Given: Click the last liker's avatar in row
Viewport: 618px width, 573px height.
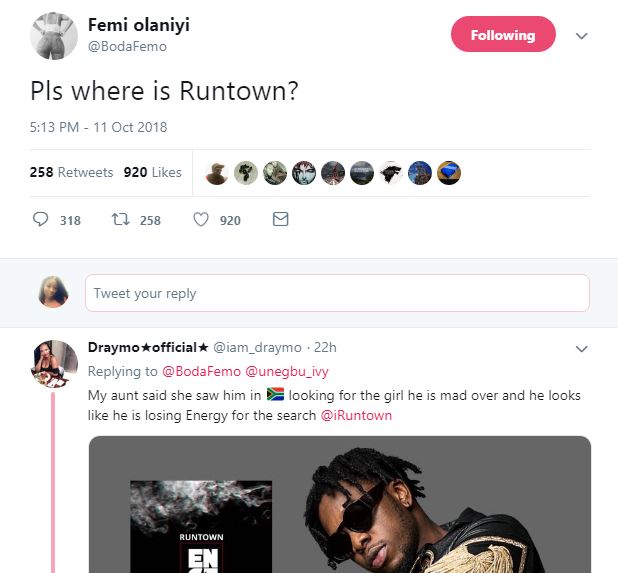Looking at the screenshot, I should pyautogui.click(x=450, y=172).
